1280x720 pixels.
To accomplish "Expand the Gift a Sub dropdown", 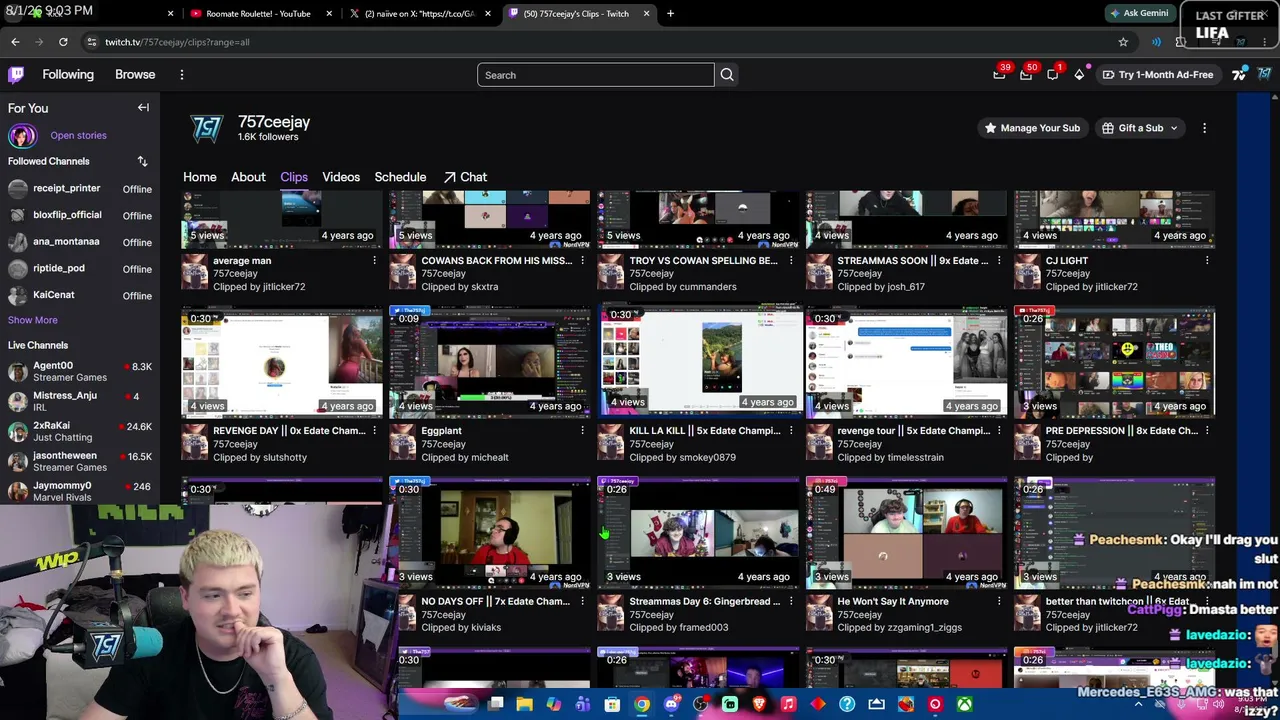I will tap(1141, 128).
